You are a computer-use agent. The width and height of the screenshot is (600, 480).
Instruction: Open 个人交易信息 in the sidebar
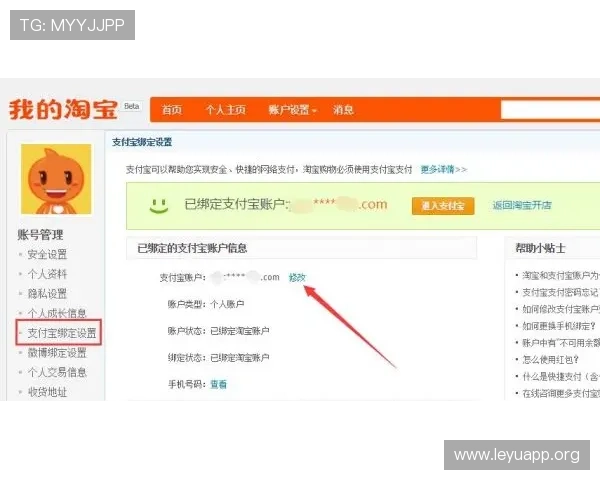57,372
